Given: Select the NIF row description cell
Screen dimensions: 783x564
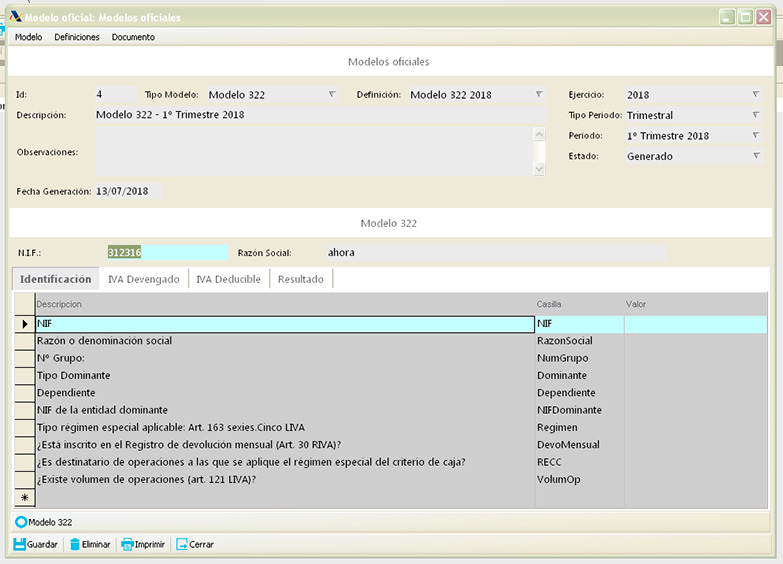Looking at the screenshot, I should pyautogui.click(x=285, y=324).
